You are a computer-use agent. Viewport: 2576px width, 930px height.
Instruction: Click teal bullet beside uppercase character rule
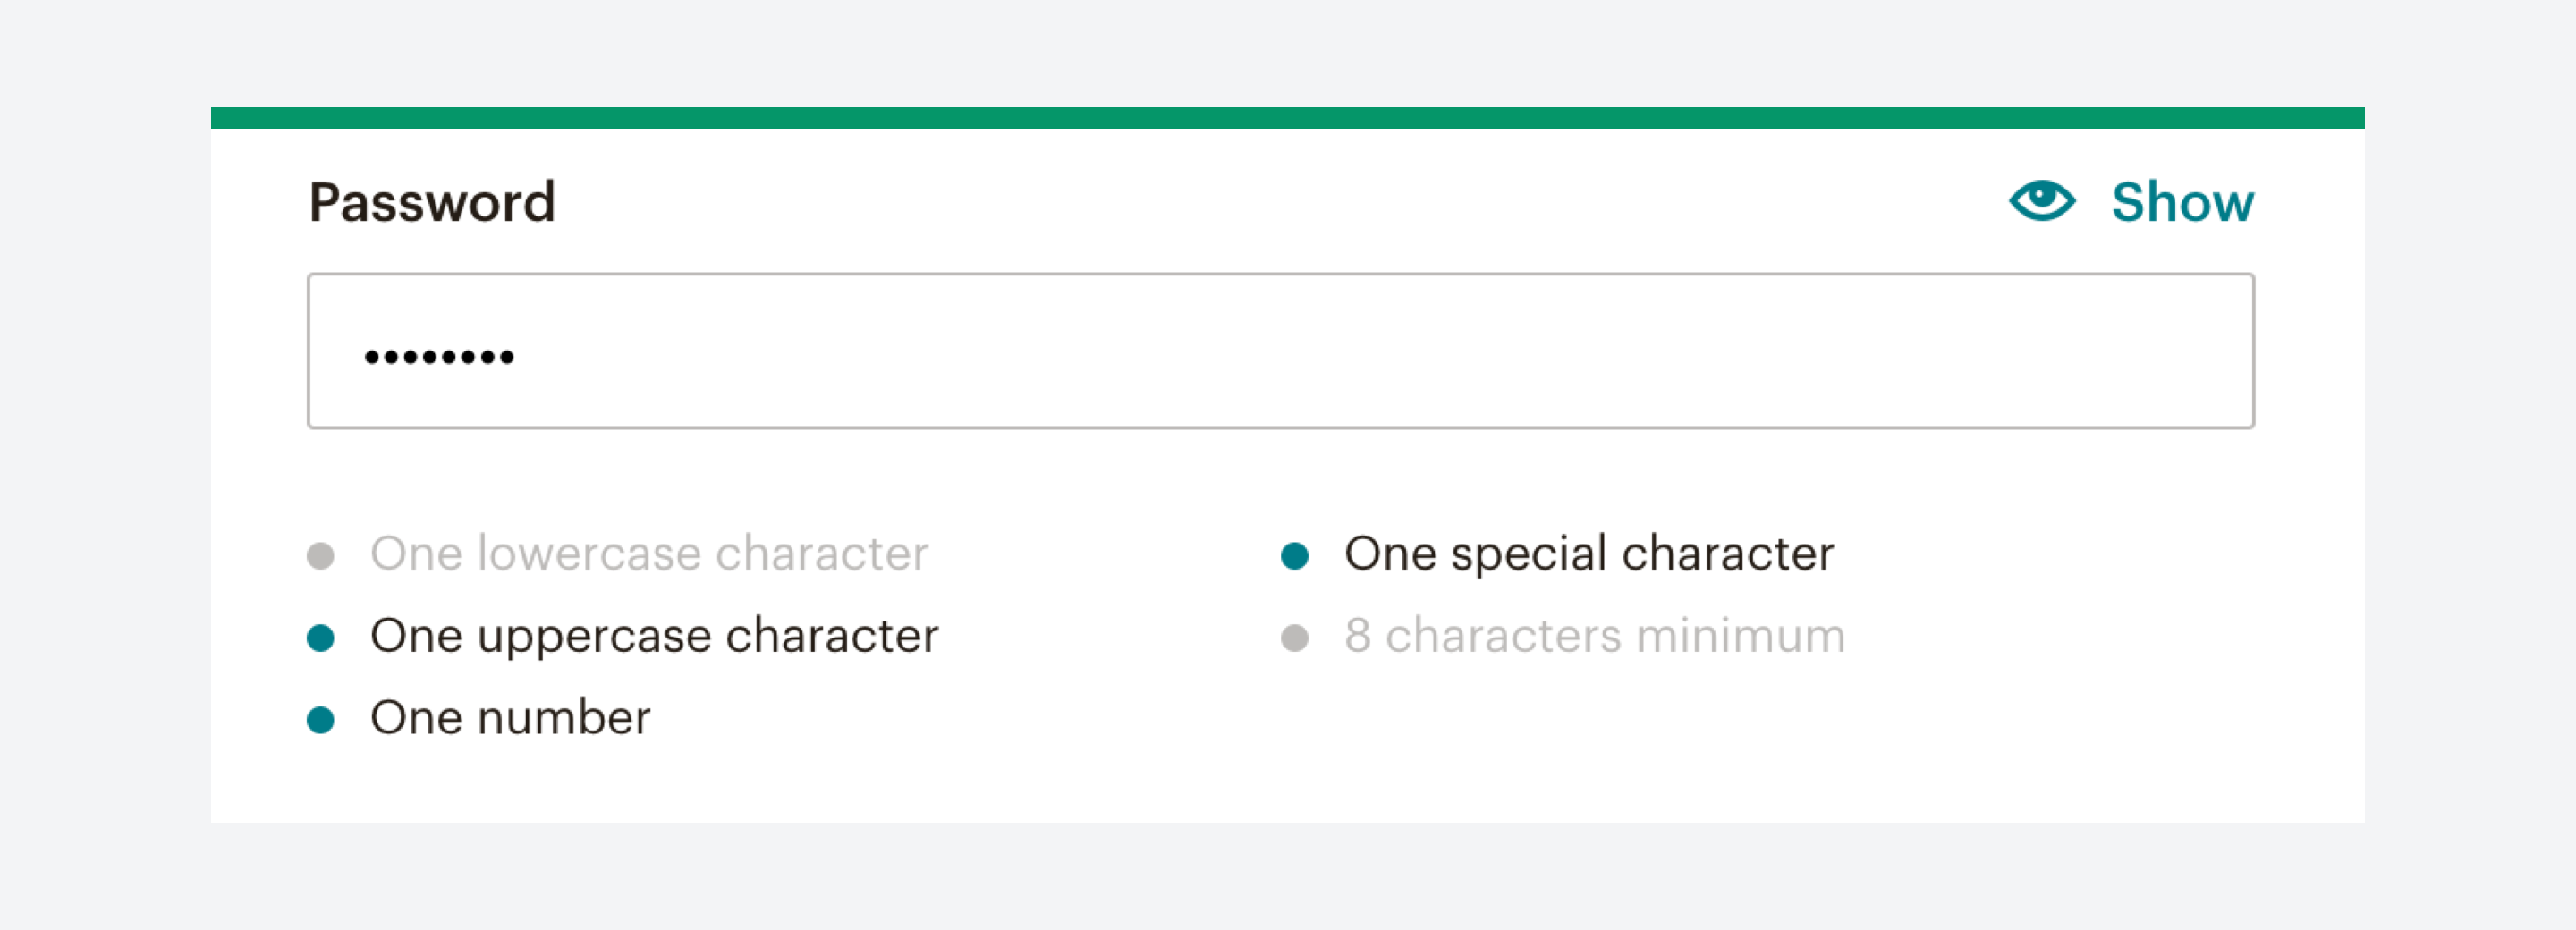320,638
